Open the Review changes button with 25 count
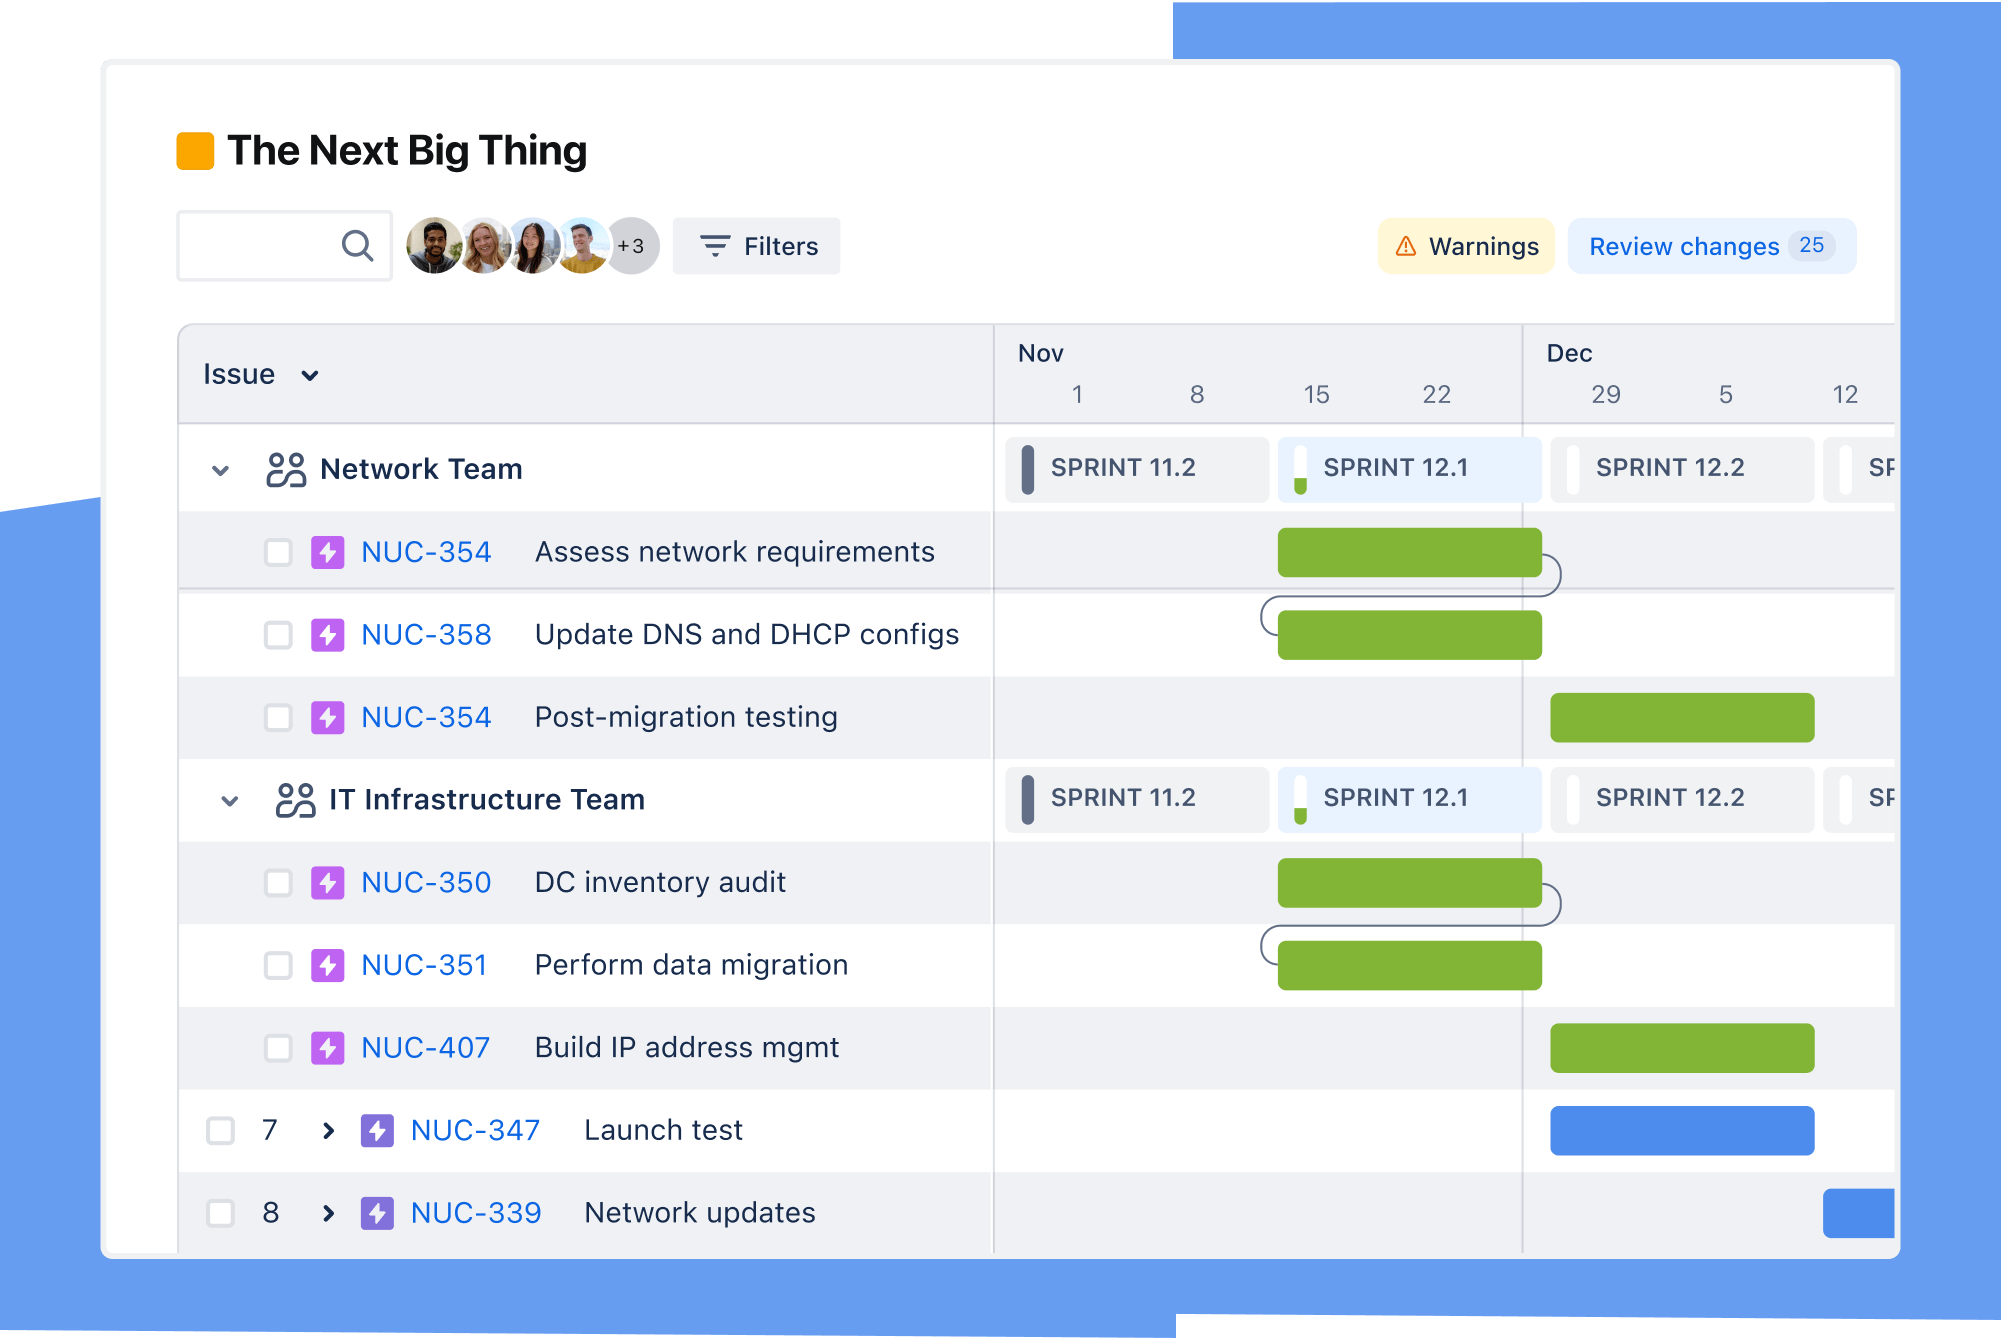Image resolution: width=2004 pixels, height=1338 pixels. coord(1707,245)
